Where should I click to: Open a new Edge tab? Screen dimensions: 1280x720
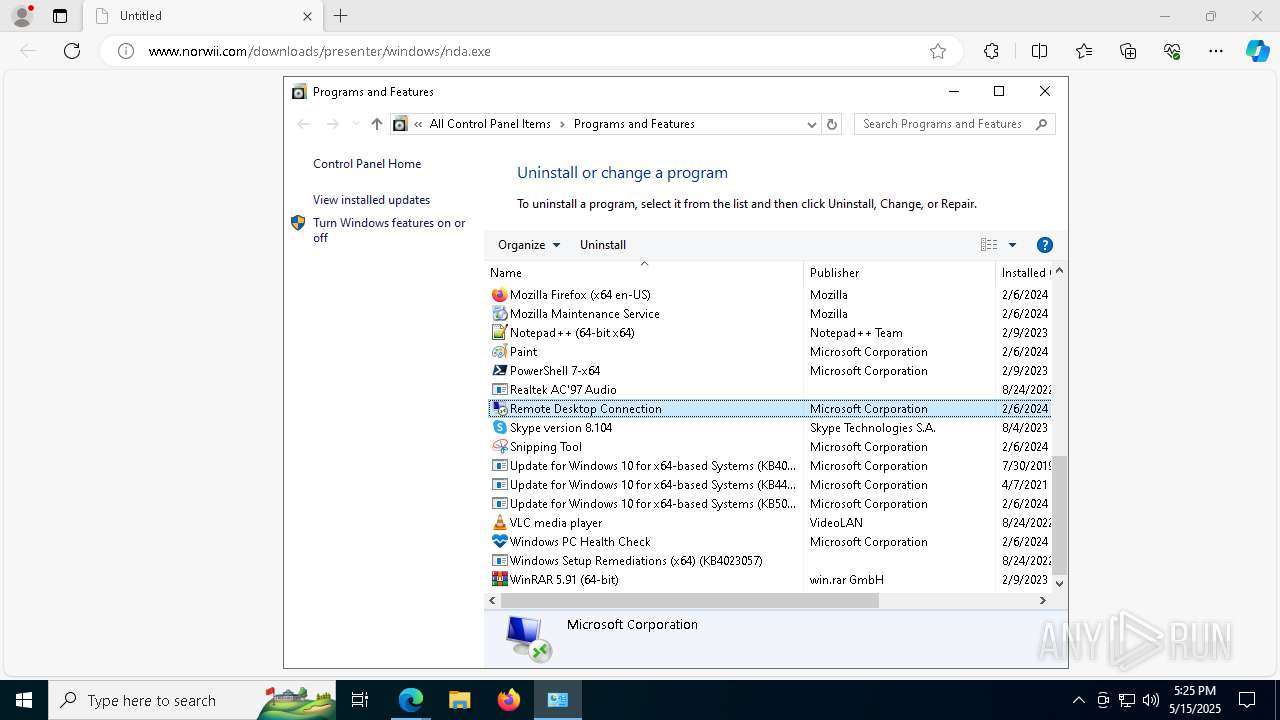[x=341, y=16]
